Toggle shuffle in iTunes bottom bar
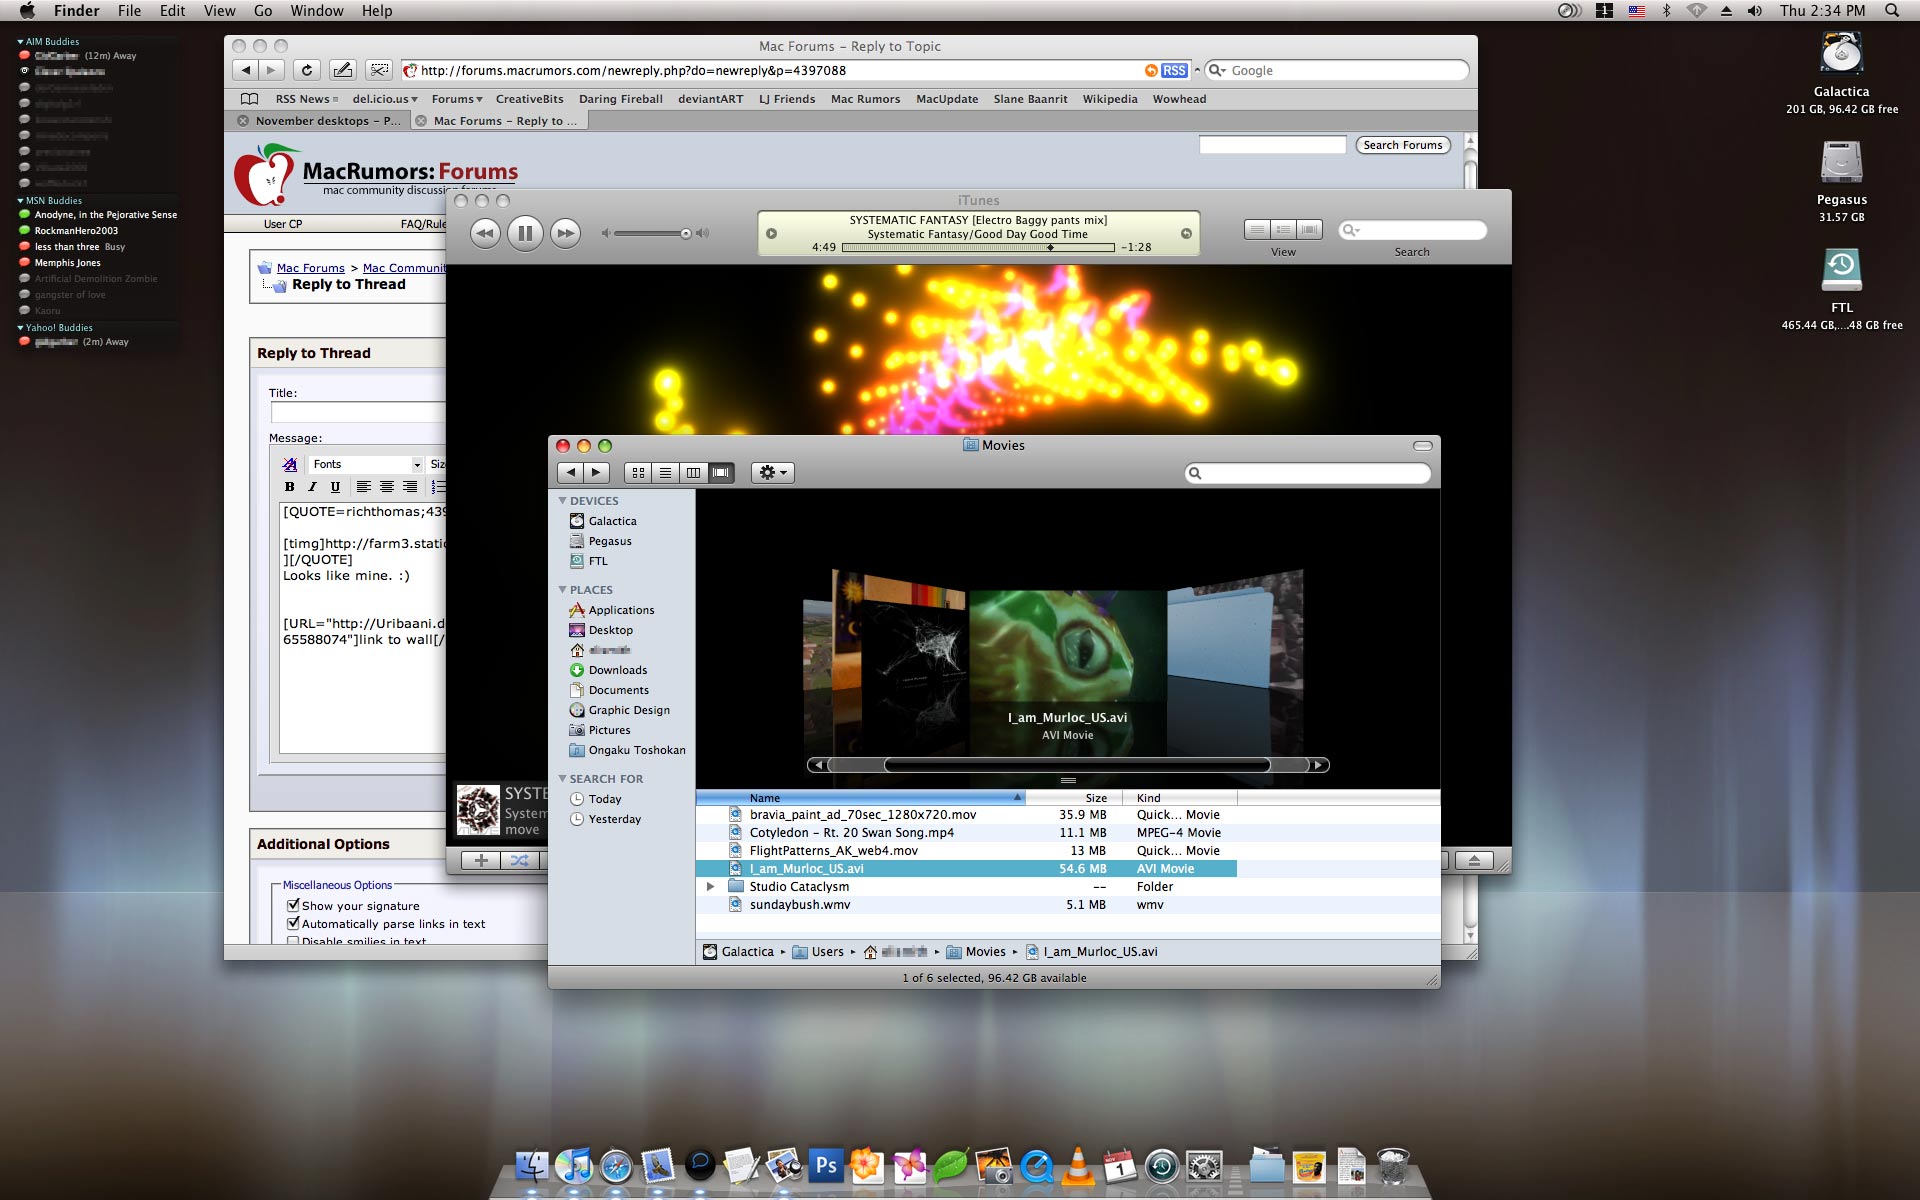This screenshot has width=1920, height=1200. (x=520, y=860)
